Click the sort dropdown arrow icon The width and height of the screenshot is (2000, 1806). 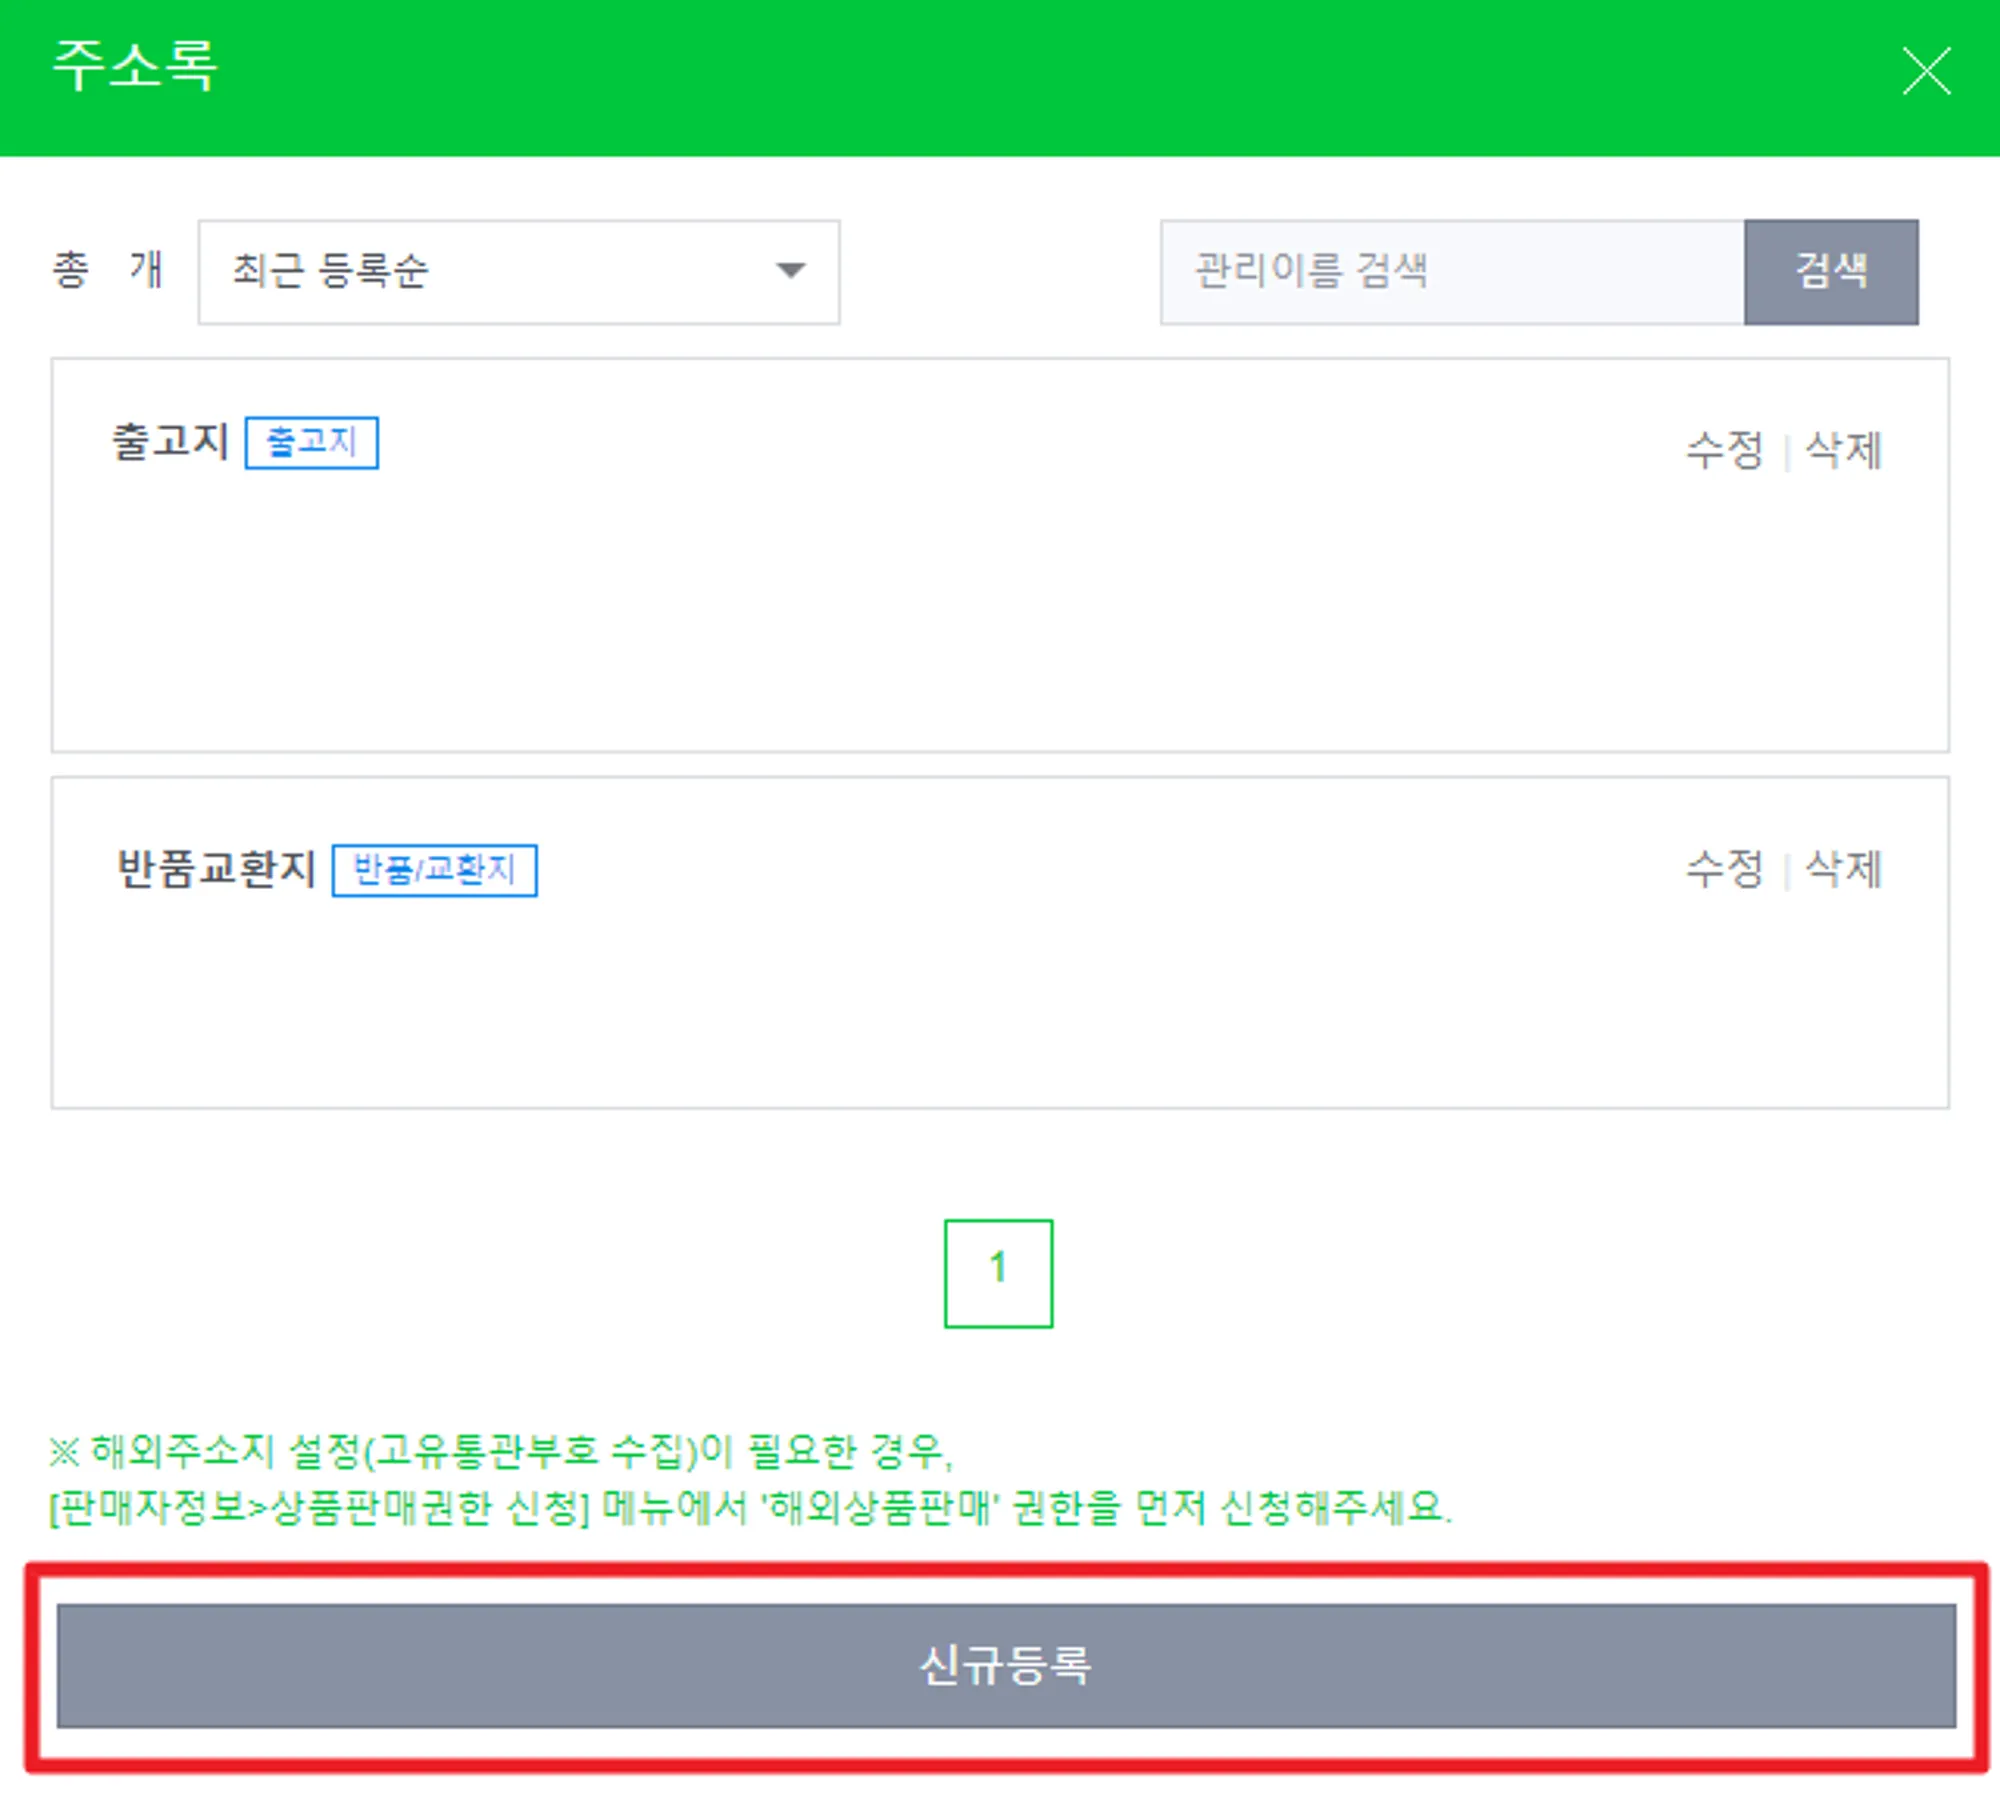pyautogui.click(x=790, y=271)
